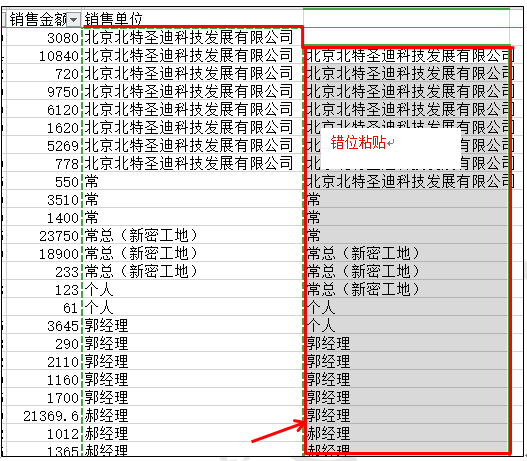Select the first gray pasted 常 cell
Viewport: 527px width, 461px height.
coord(407,200)
